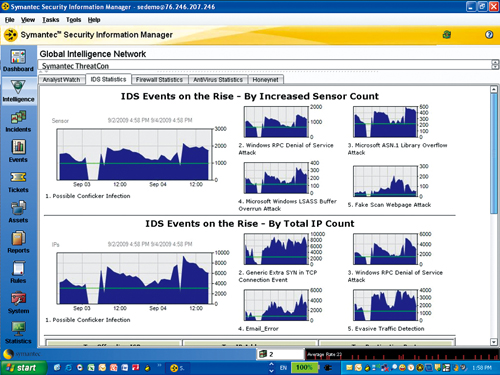500x375 pixels.
Task: Open the Honeynet tab
Action: [x=265, y=80]
